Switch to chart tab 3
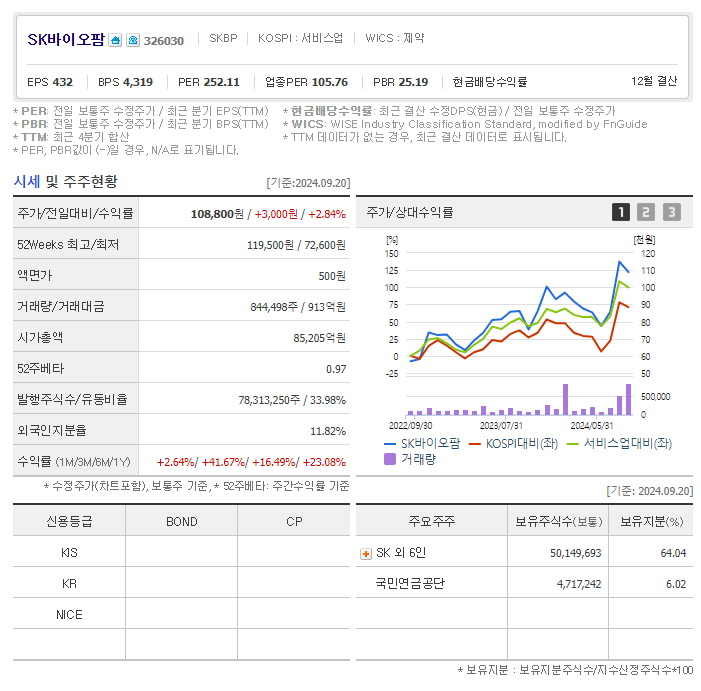The height and width of the screenshot is (691, 701). click(x=671, y=212)
